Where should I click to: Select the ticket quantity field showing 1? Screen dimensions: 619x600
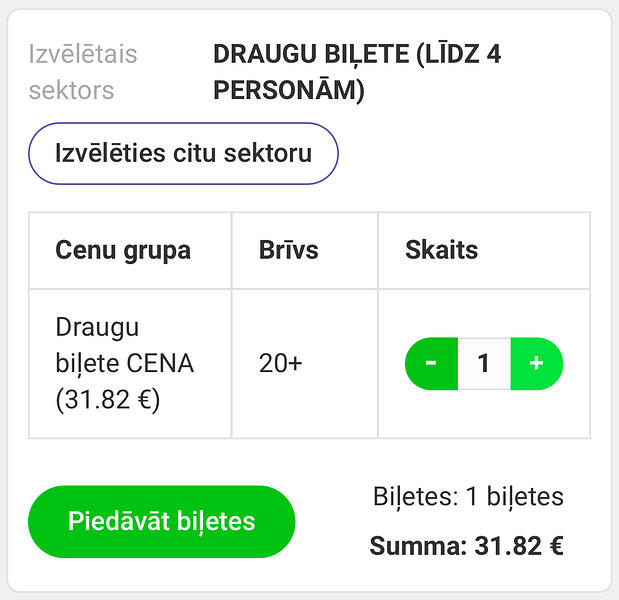[x=484, y=364]
